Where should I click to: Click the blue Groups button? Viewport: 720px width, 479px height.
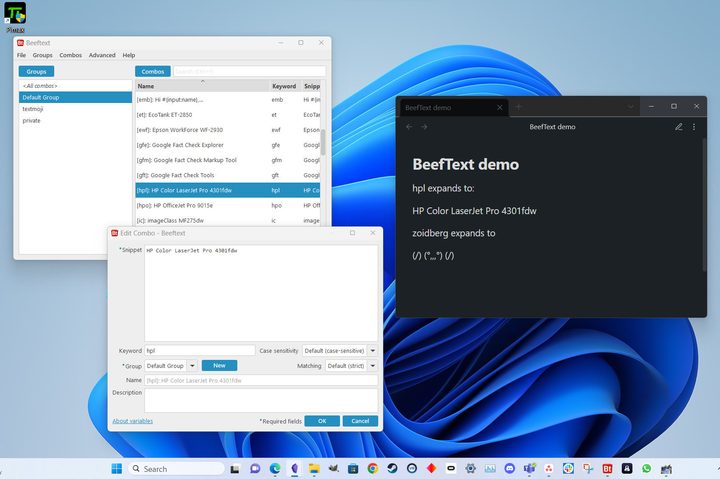click(36, 72)
